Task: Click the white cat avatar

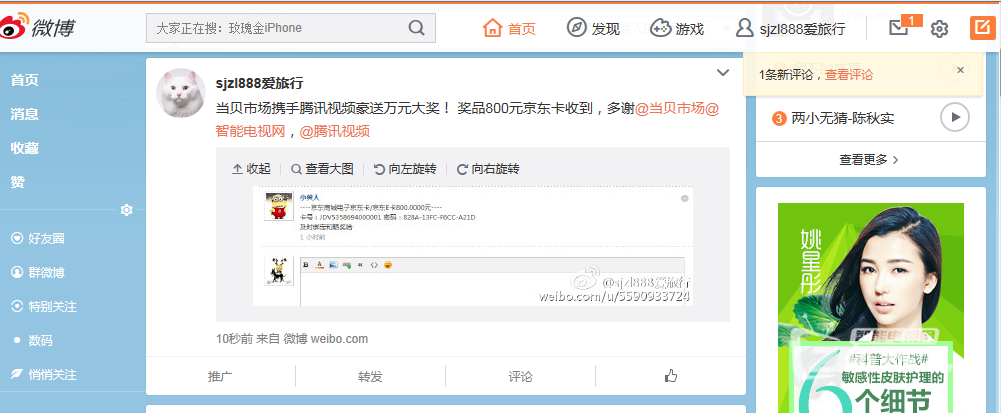Action: pyautogui.click(x=181, y=93)
